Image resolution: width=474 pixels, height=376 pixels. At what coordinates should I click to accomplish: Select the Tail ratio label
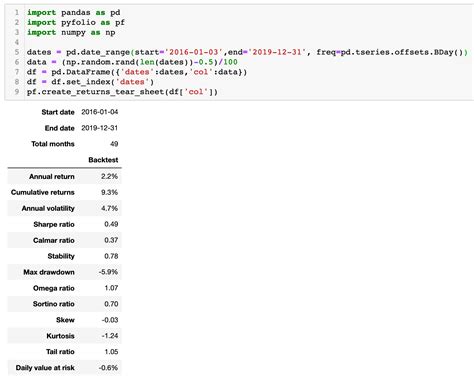point(60,352)
